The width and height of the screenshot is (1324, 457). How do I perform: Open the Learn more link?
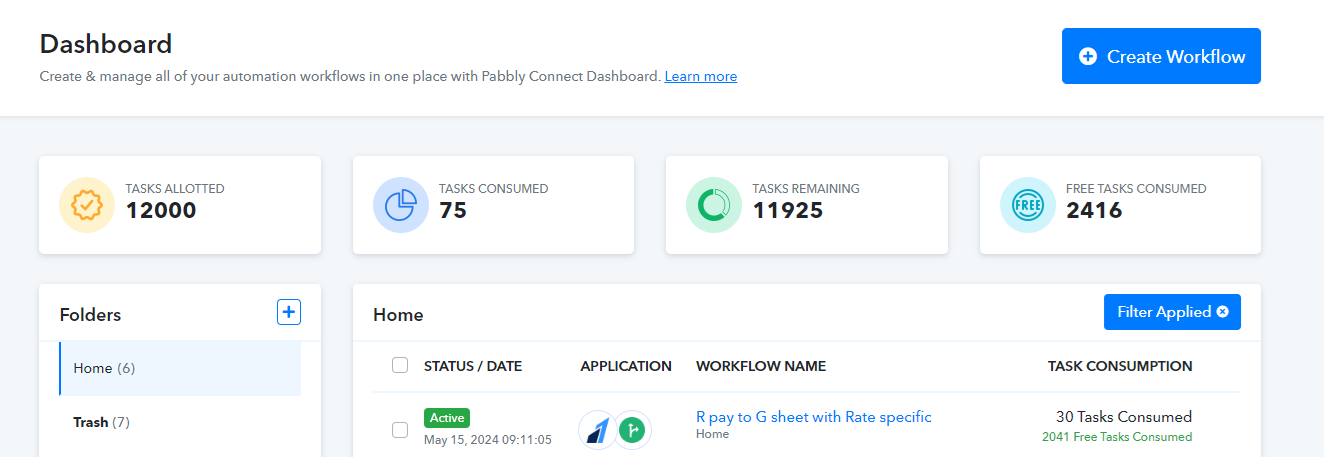click(x=701, y=76)
